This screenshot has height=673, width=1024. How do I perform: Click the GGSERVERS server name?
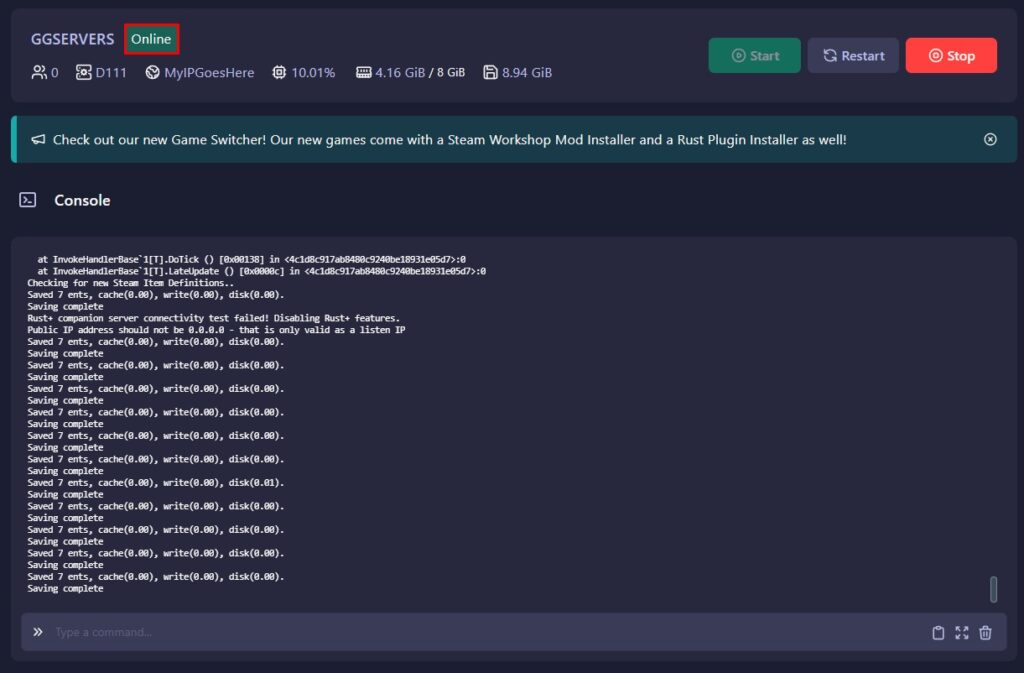(x=72, y=39)
